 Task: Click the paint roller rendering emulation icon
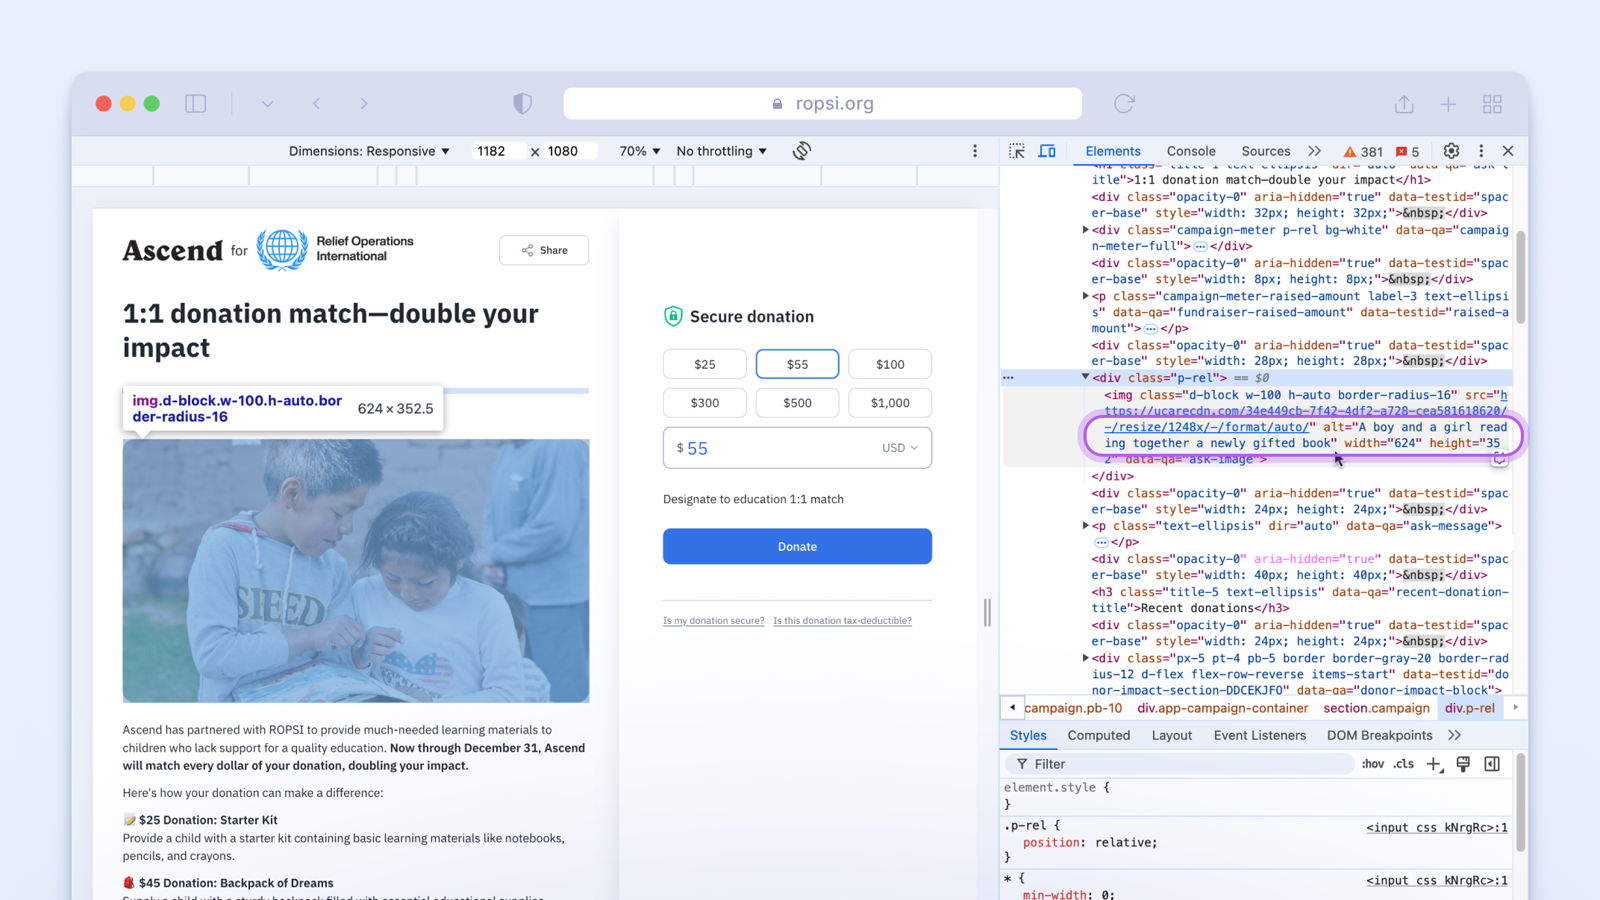[1463, 764]
